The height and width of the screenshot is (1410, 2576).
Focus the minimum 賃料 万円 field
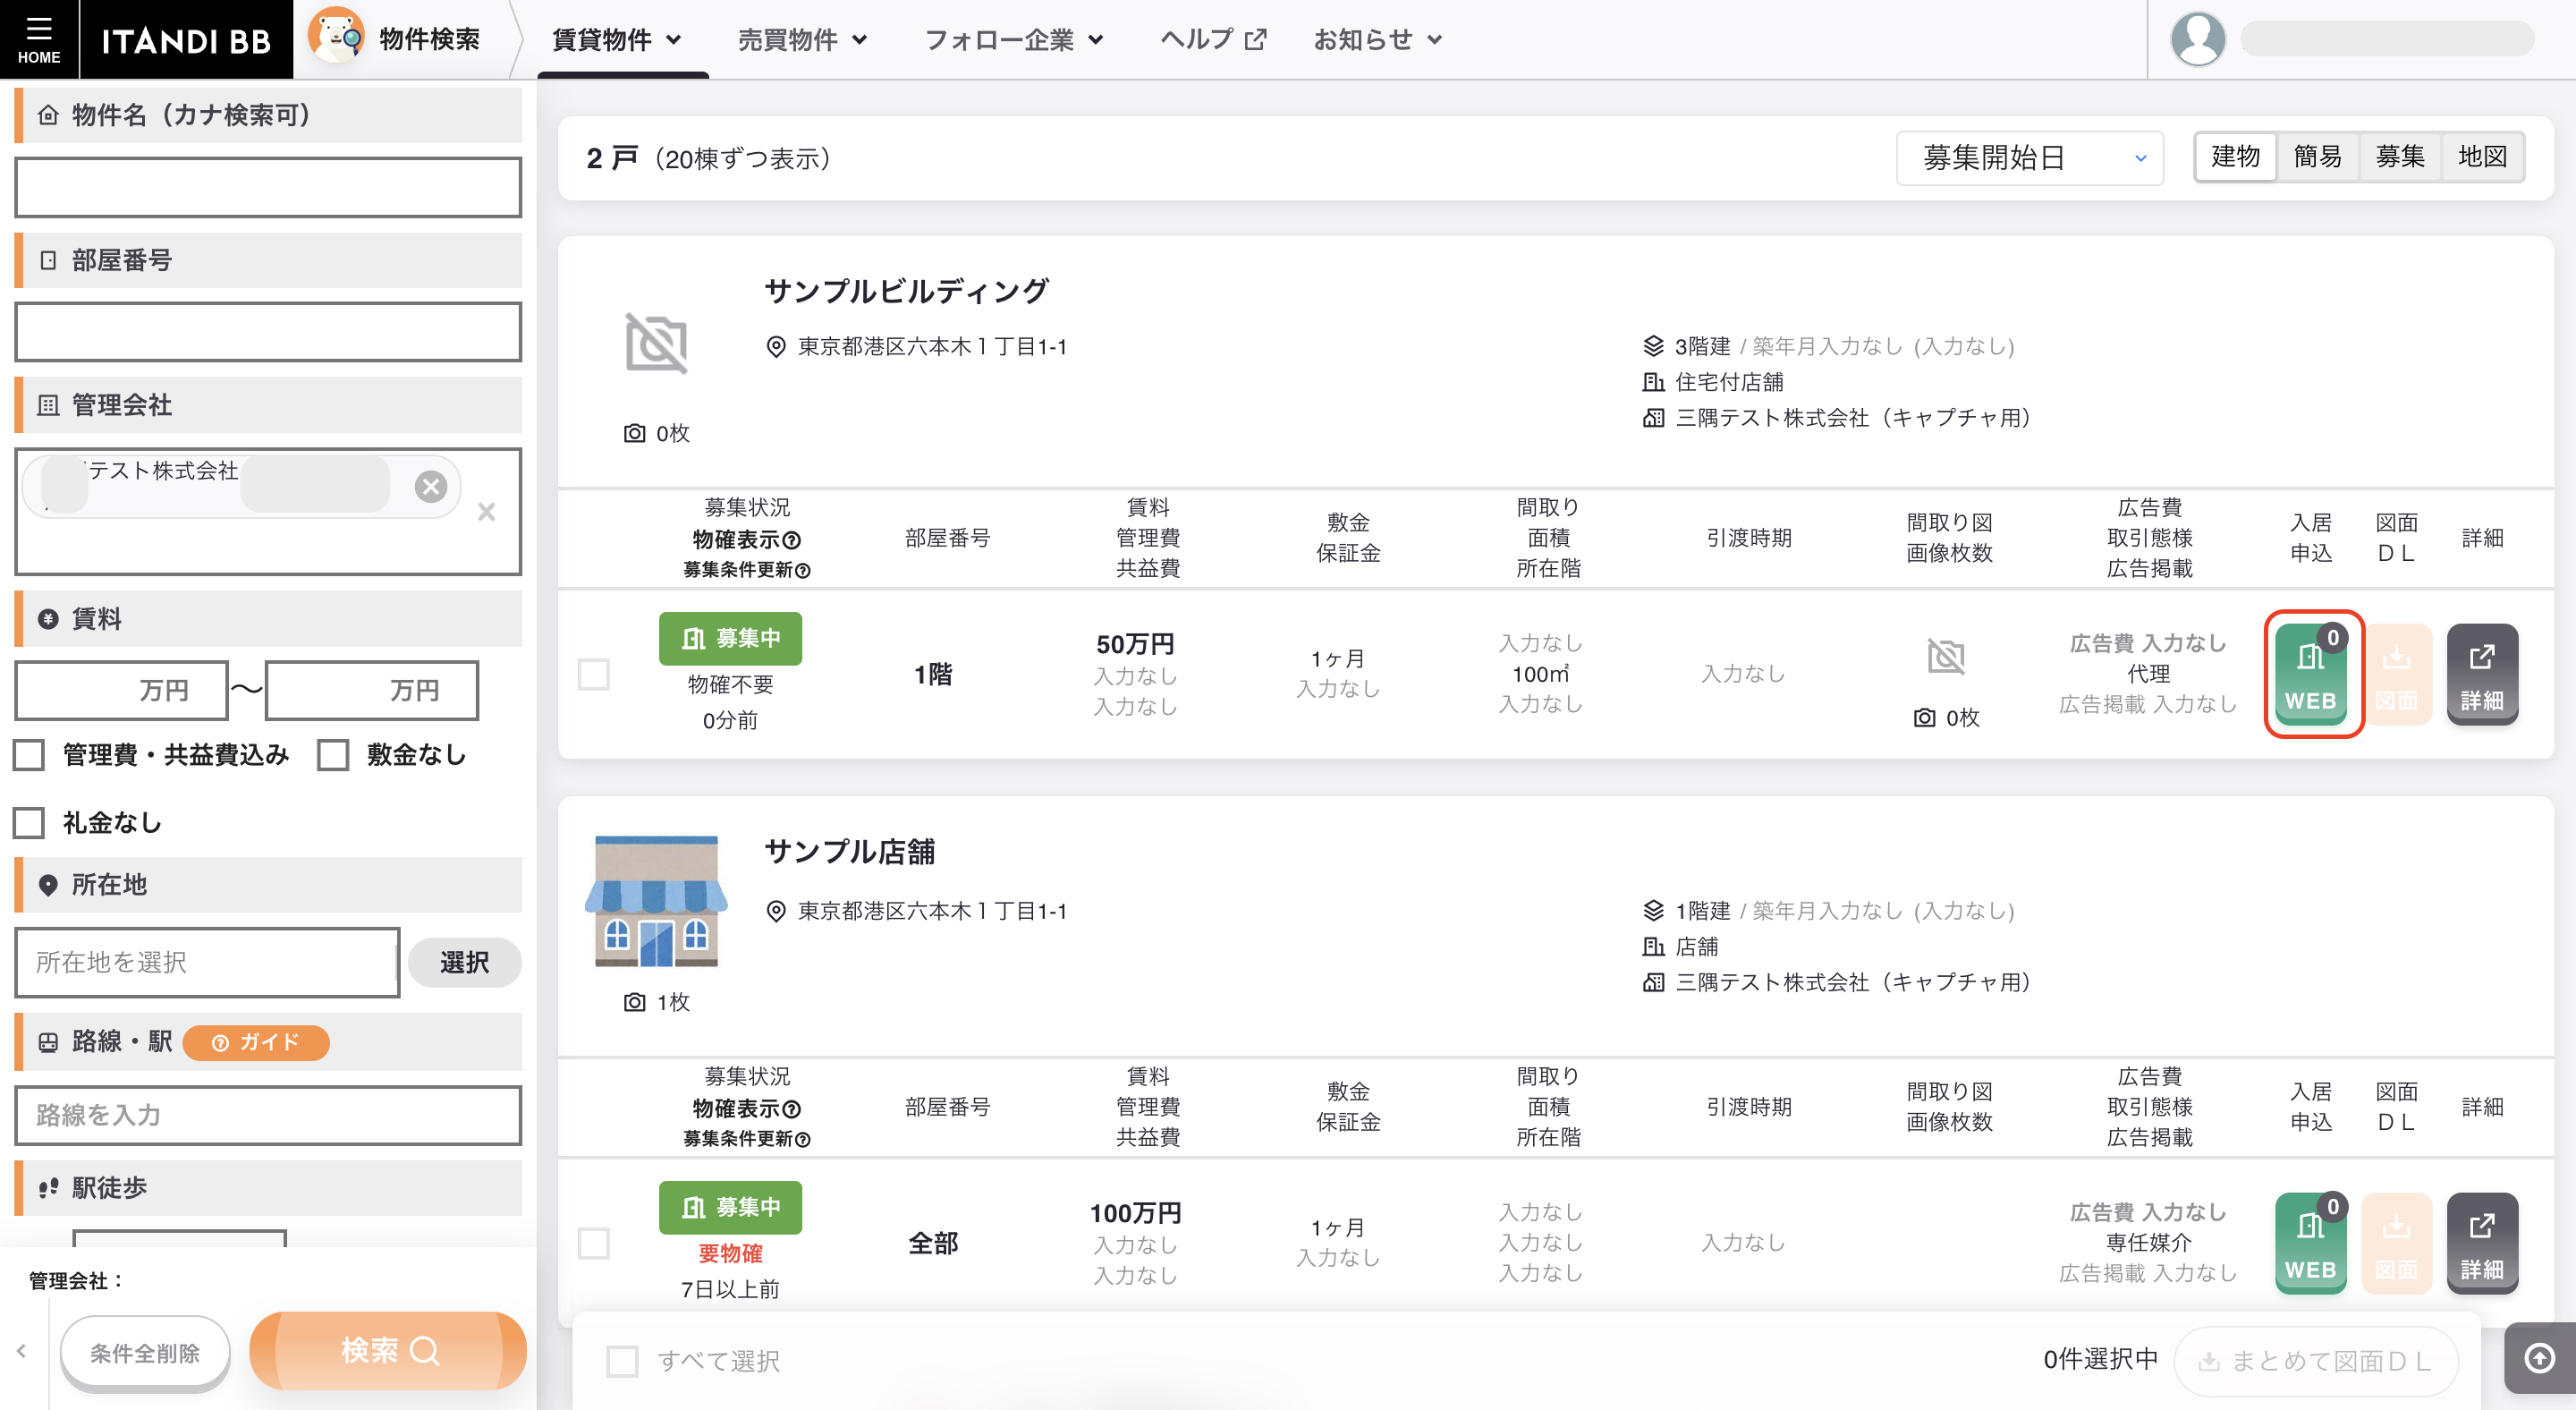coord(121,690)
